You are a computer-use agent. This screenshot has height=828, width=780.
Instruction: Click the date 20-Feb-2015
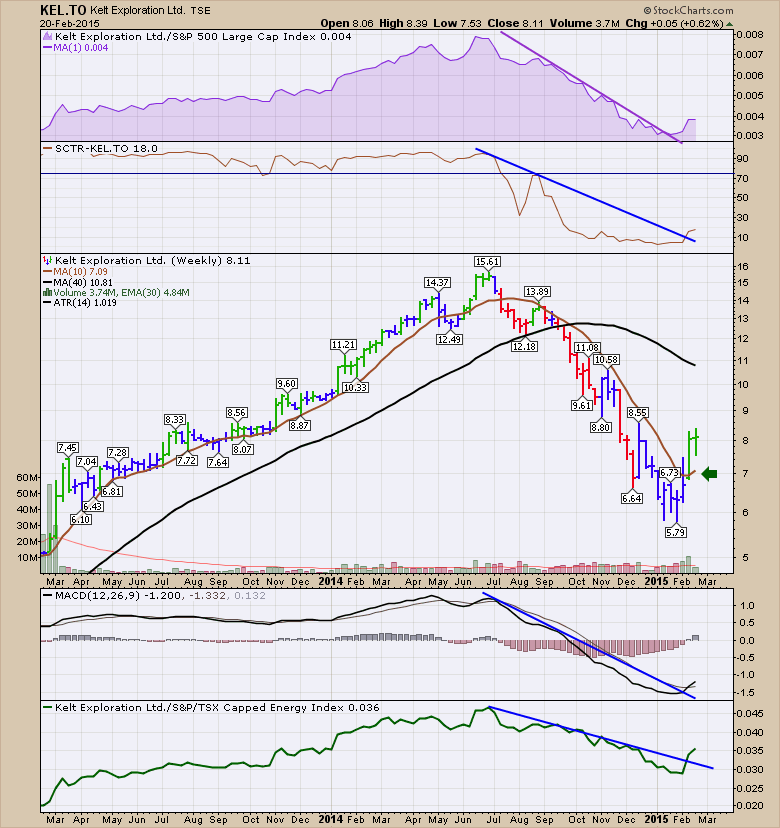[x=69, y=24]
